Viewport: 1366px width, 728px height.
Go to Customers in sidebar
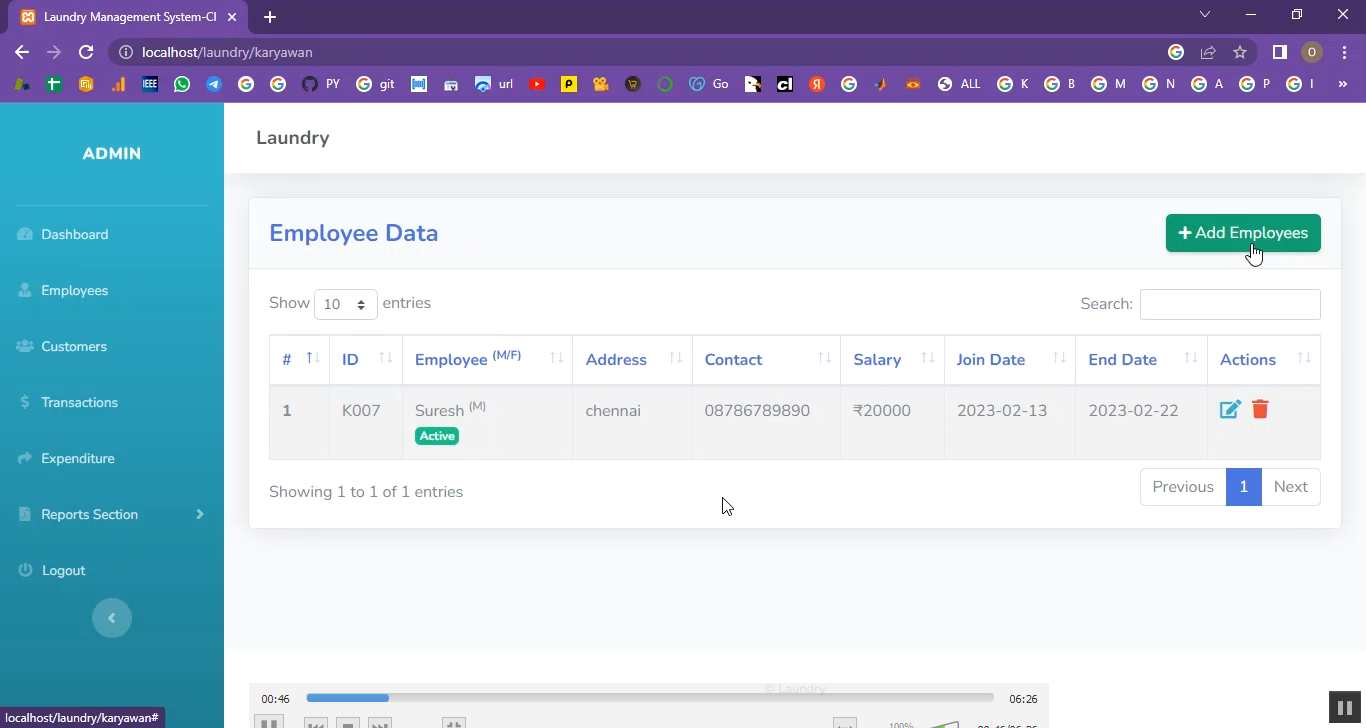74,346
